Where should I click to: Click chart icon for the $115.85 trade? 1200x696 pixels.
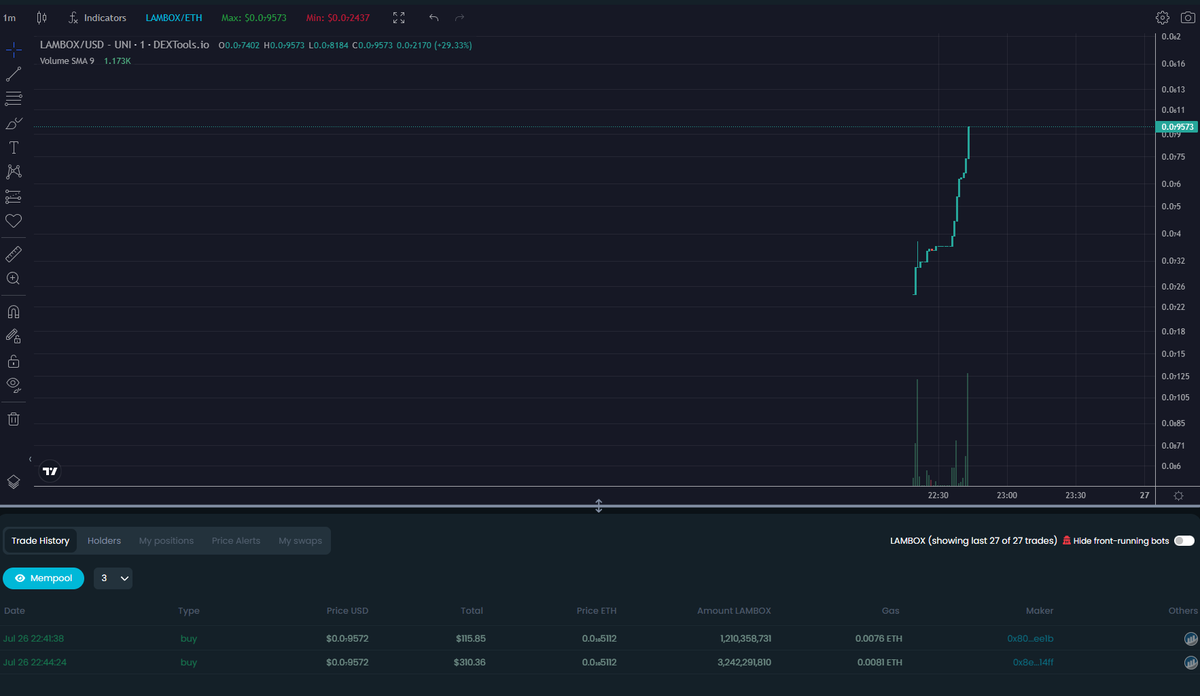[x=1190, y=638]
